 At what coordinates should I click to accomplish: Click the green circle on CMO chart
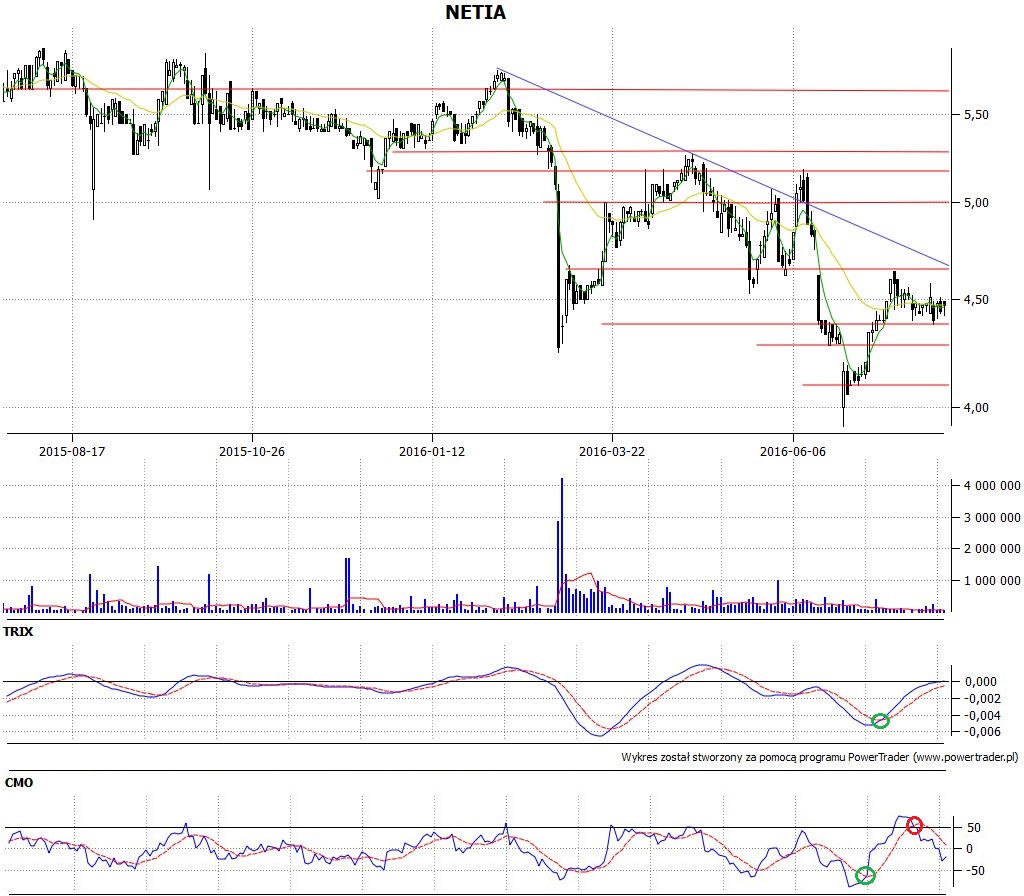pos(865,875)
